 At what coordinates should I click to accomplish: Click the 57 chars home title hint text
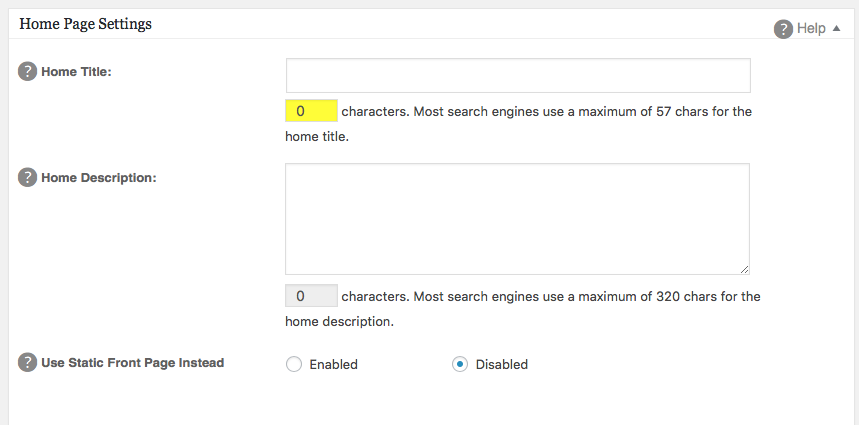tap(518, 124)
